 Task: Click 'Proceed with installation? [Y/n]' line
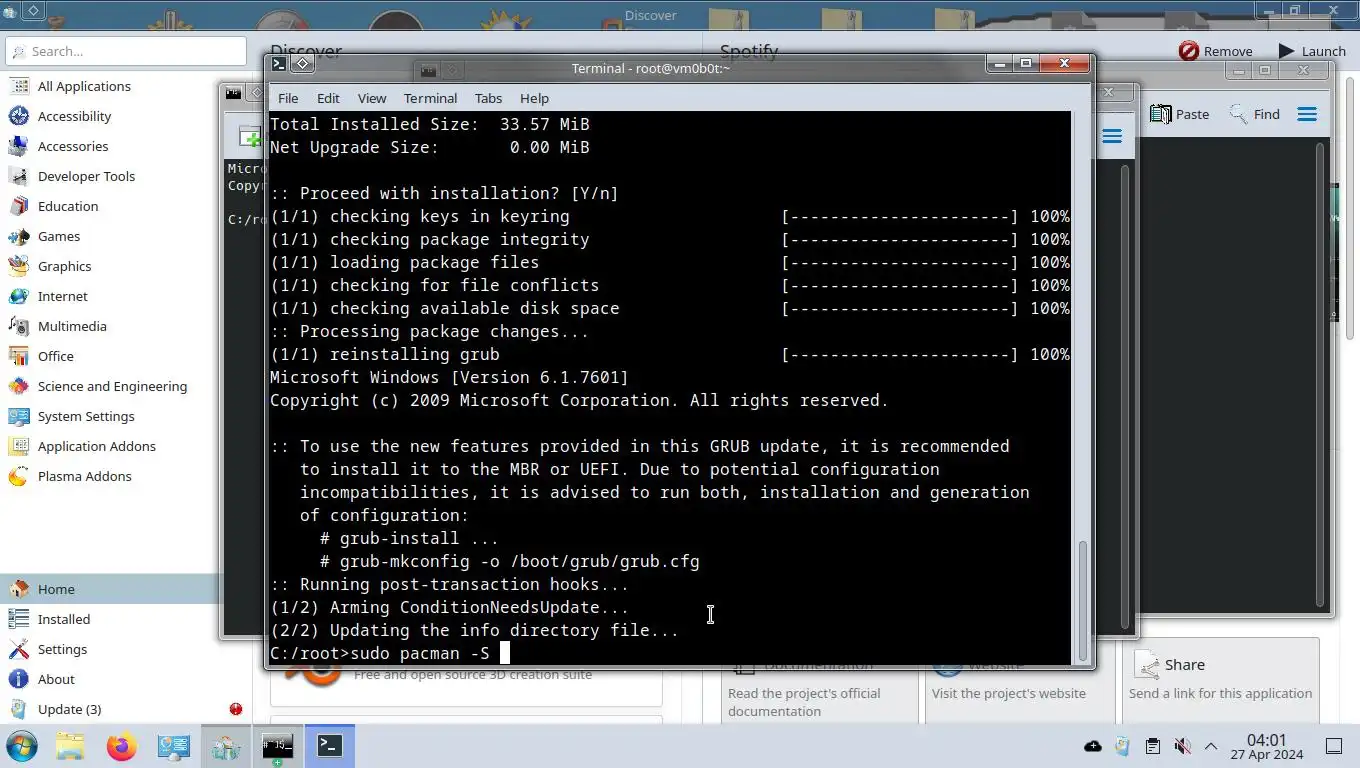point(444,193)
